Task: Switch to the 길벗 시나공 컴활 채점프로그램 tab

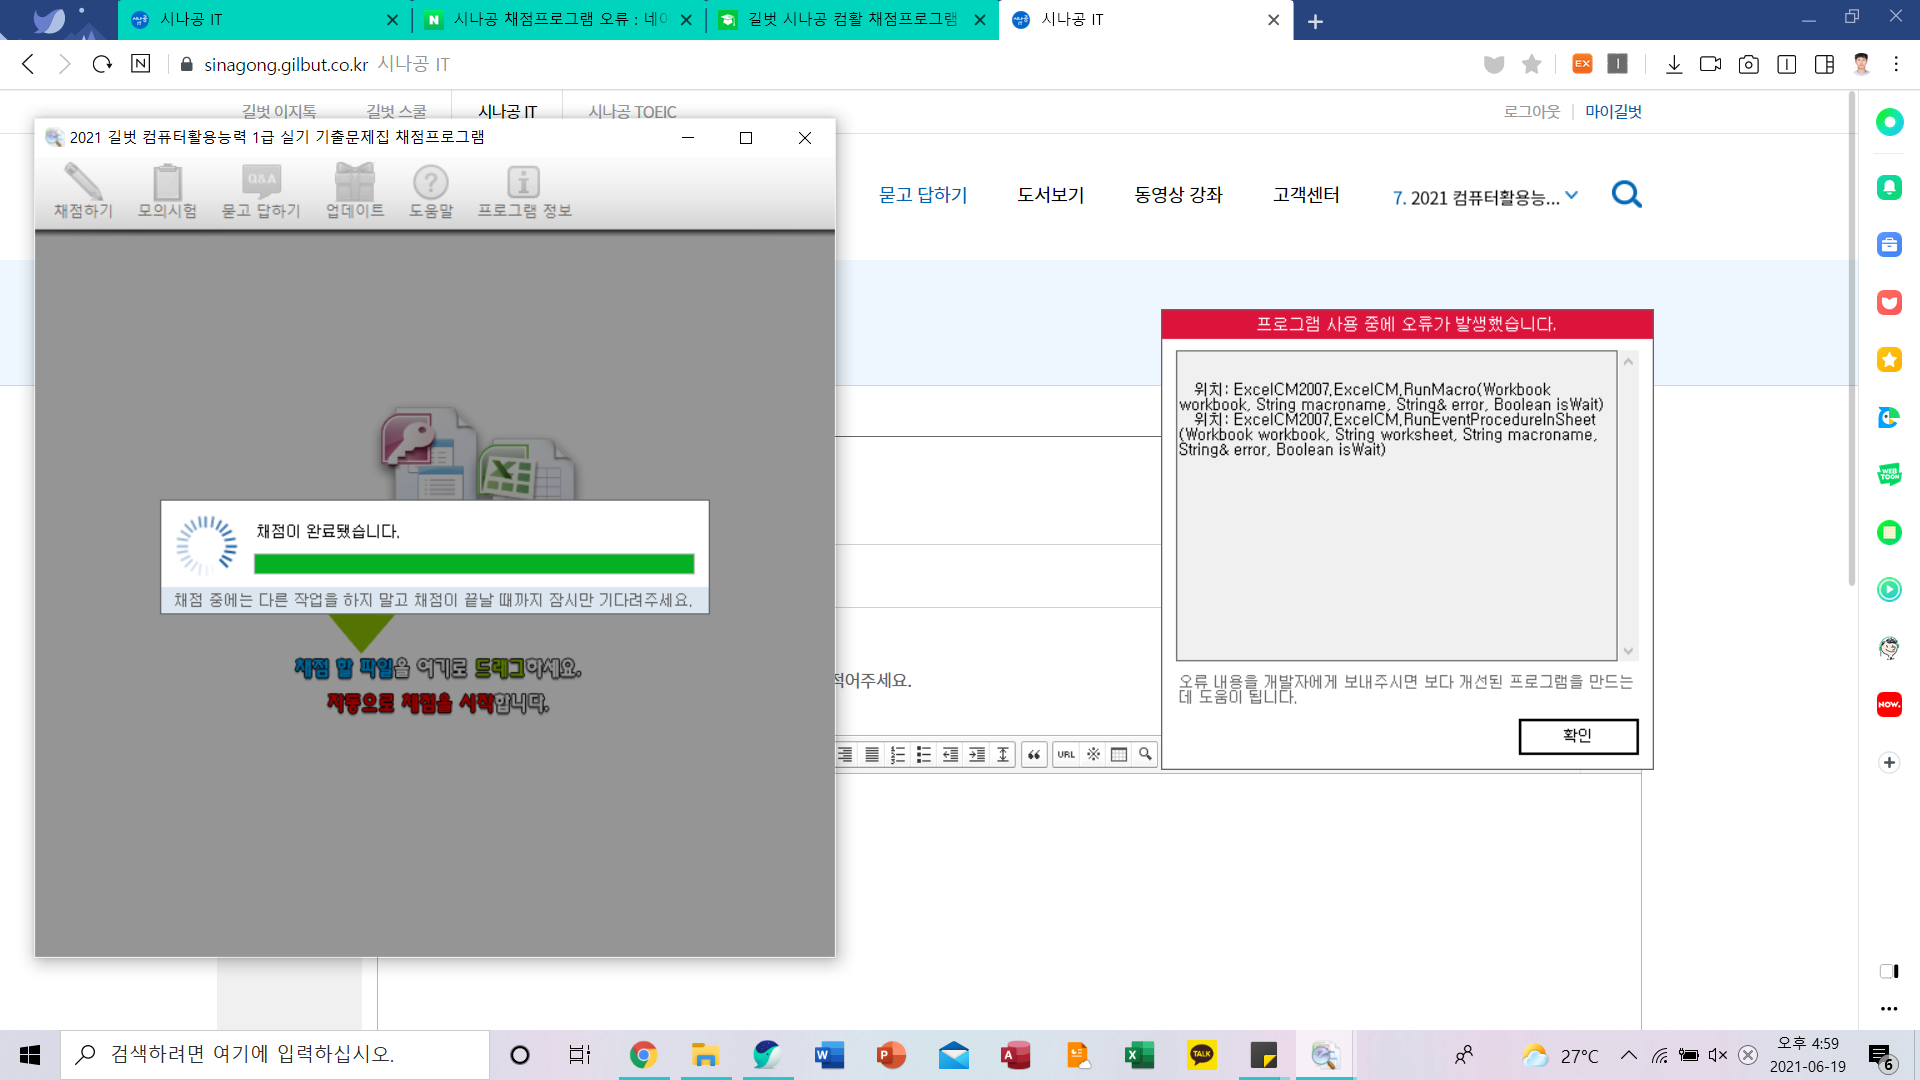Action: (852, 19)
